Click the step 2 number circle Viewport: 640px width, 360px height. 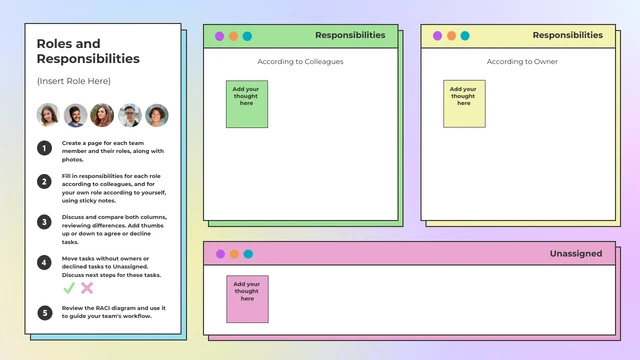point(44,181)
